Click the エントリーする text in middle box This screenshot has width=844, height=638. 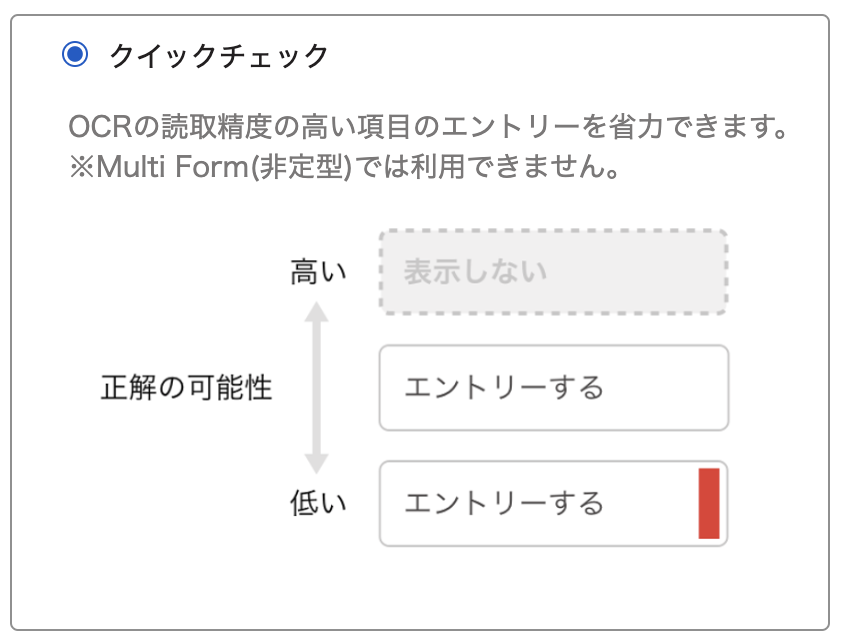tap(505, 387)
